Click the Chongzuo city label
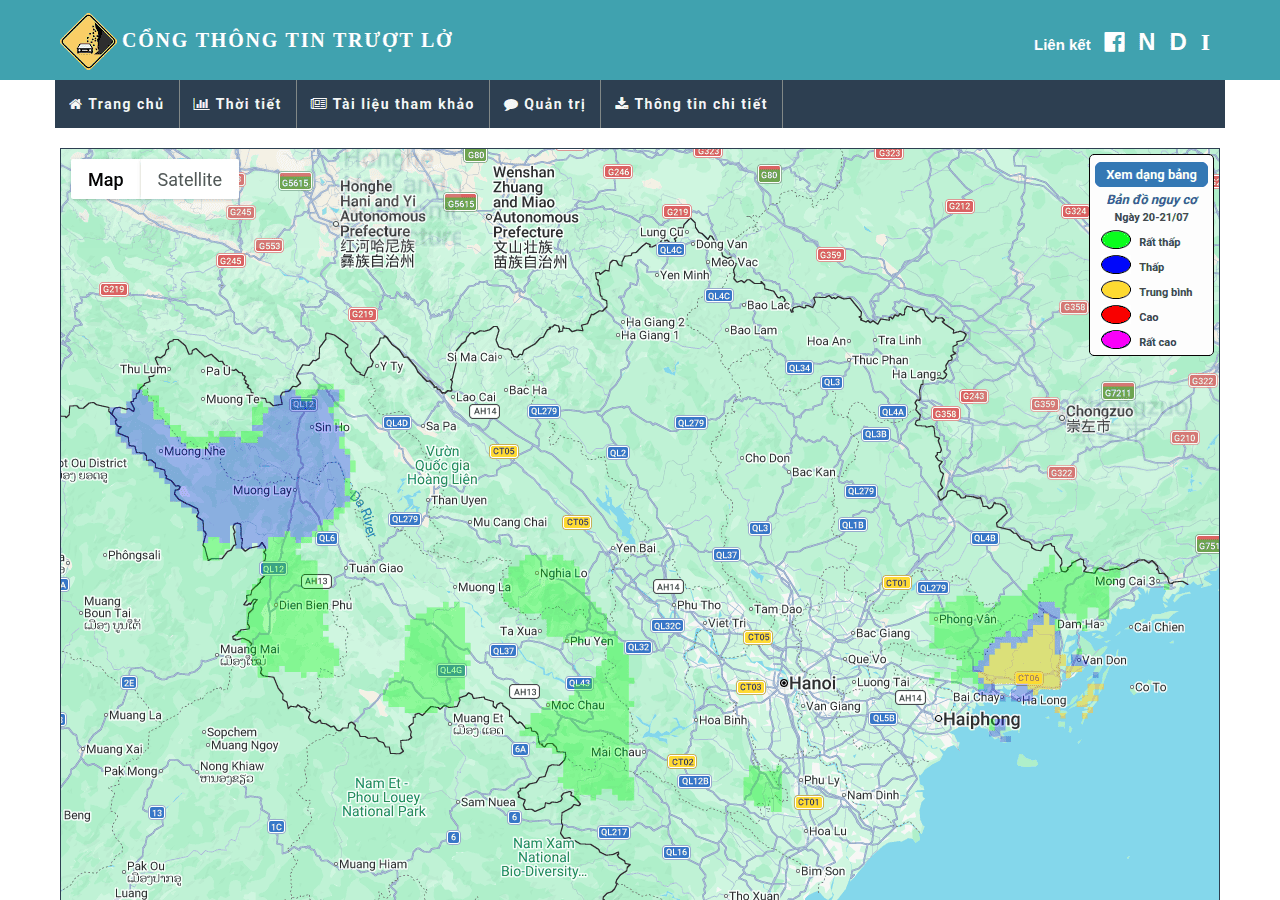The width and height of the screenshot is (1280, 900). (1100, 411)
